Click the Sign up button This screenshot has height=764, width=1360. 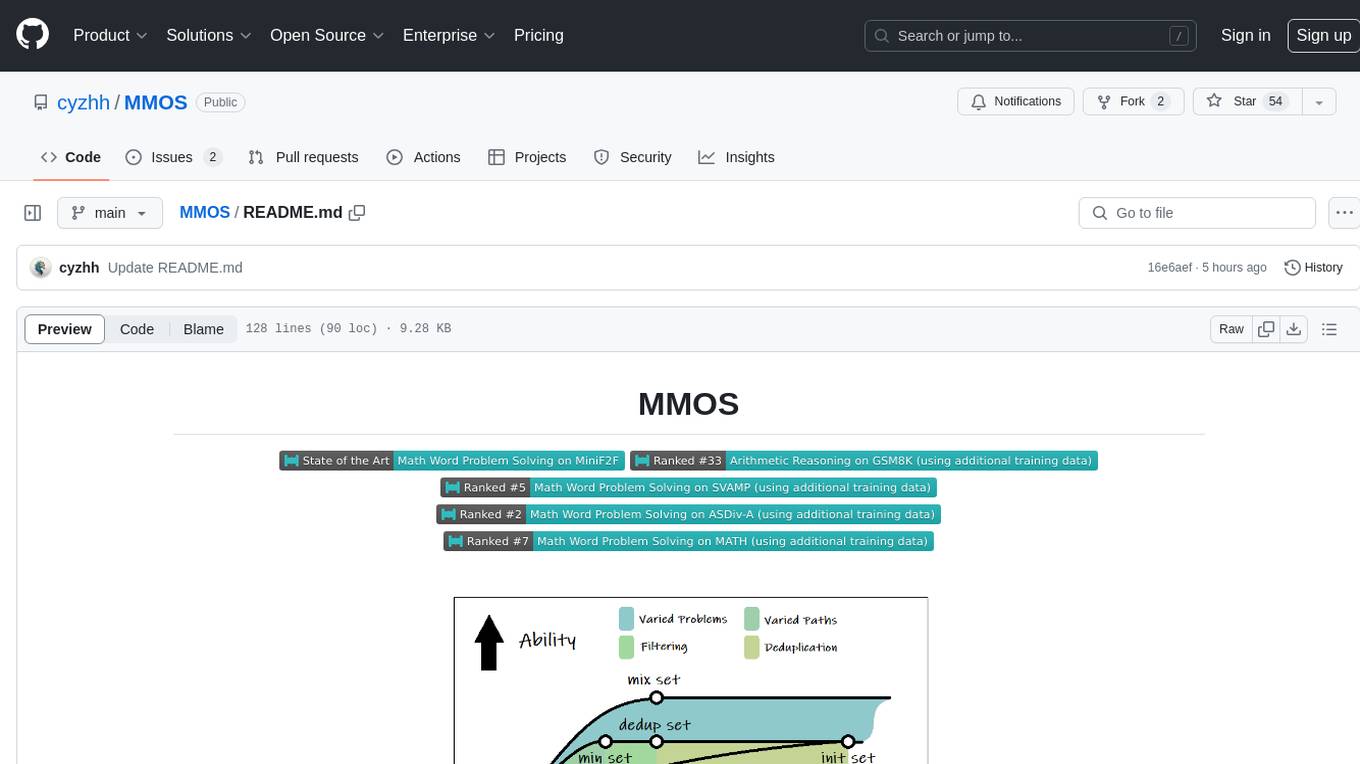(1323, 35)
